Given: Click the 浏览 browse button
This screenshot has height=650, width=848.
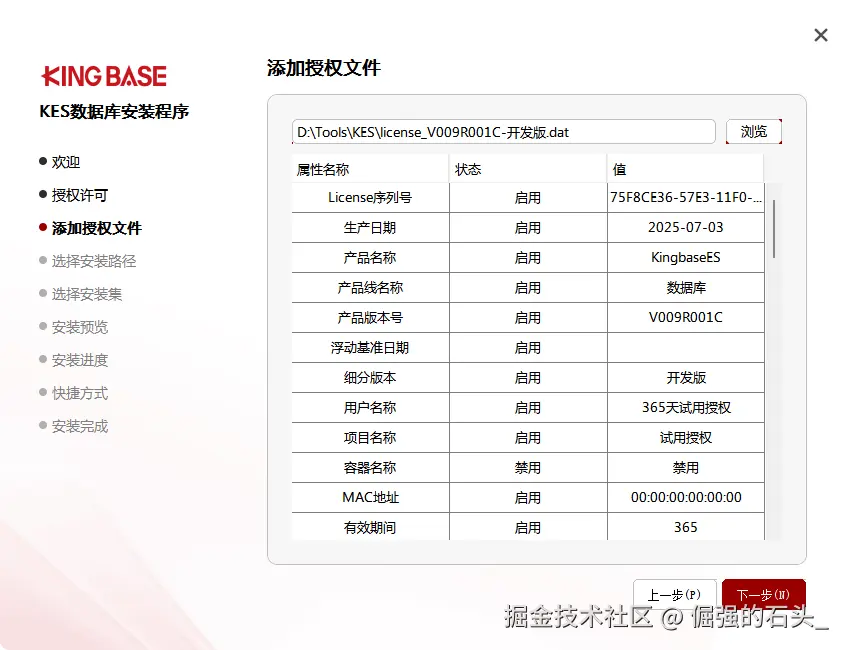Looking at the screenshot, I should [754, 131].
